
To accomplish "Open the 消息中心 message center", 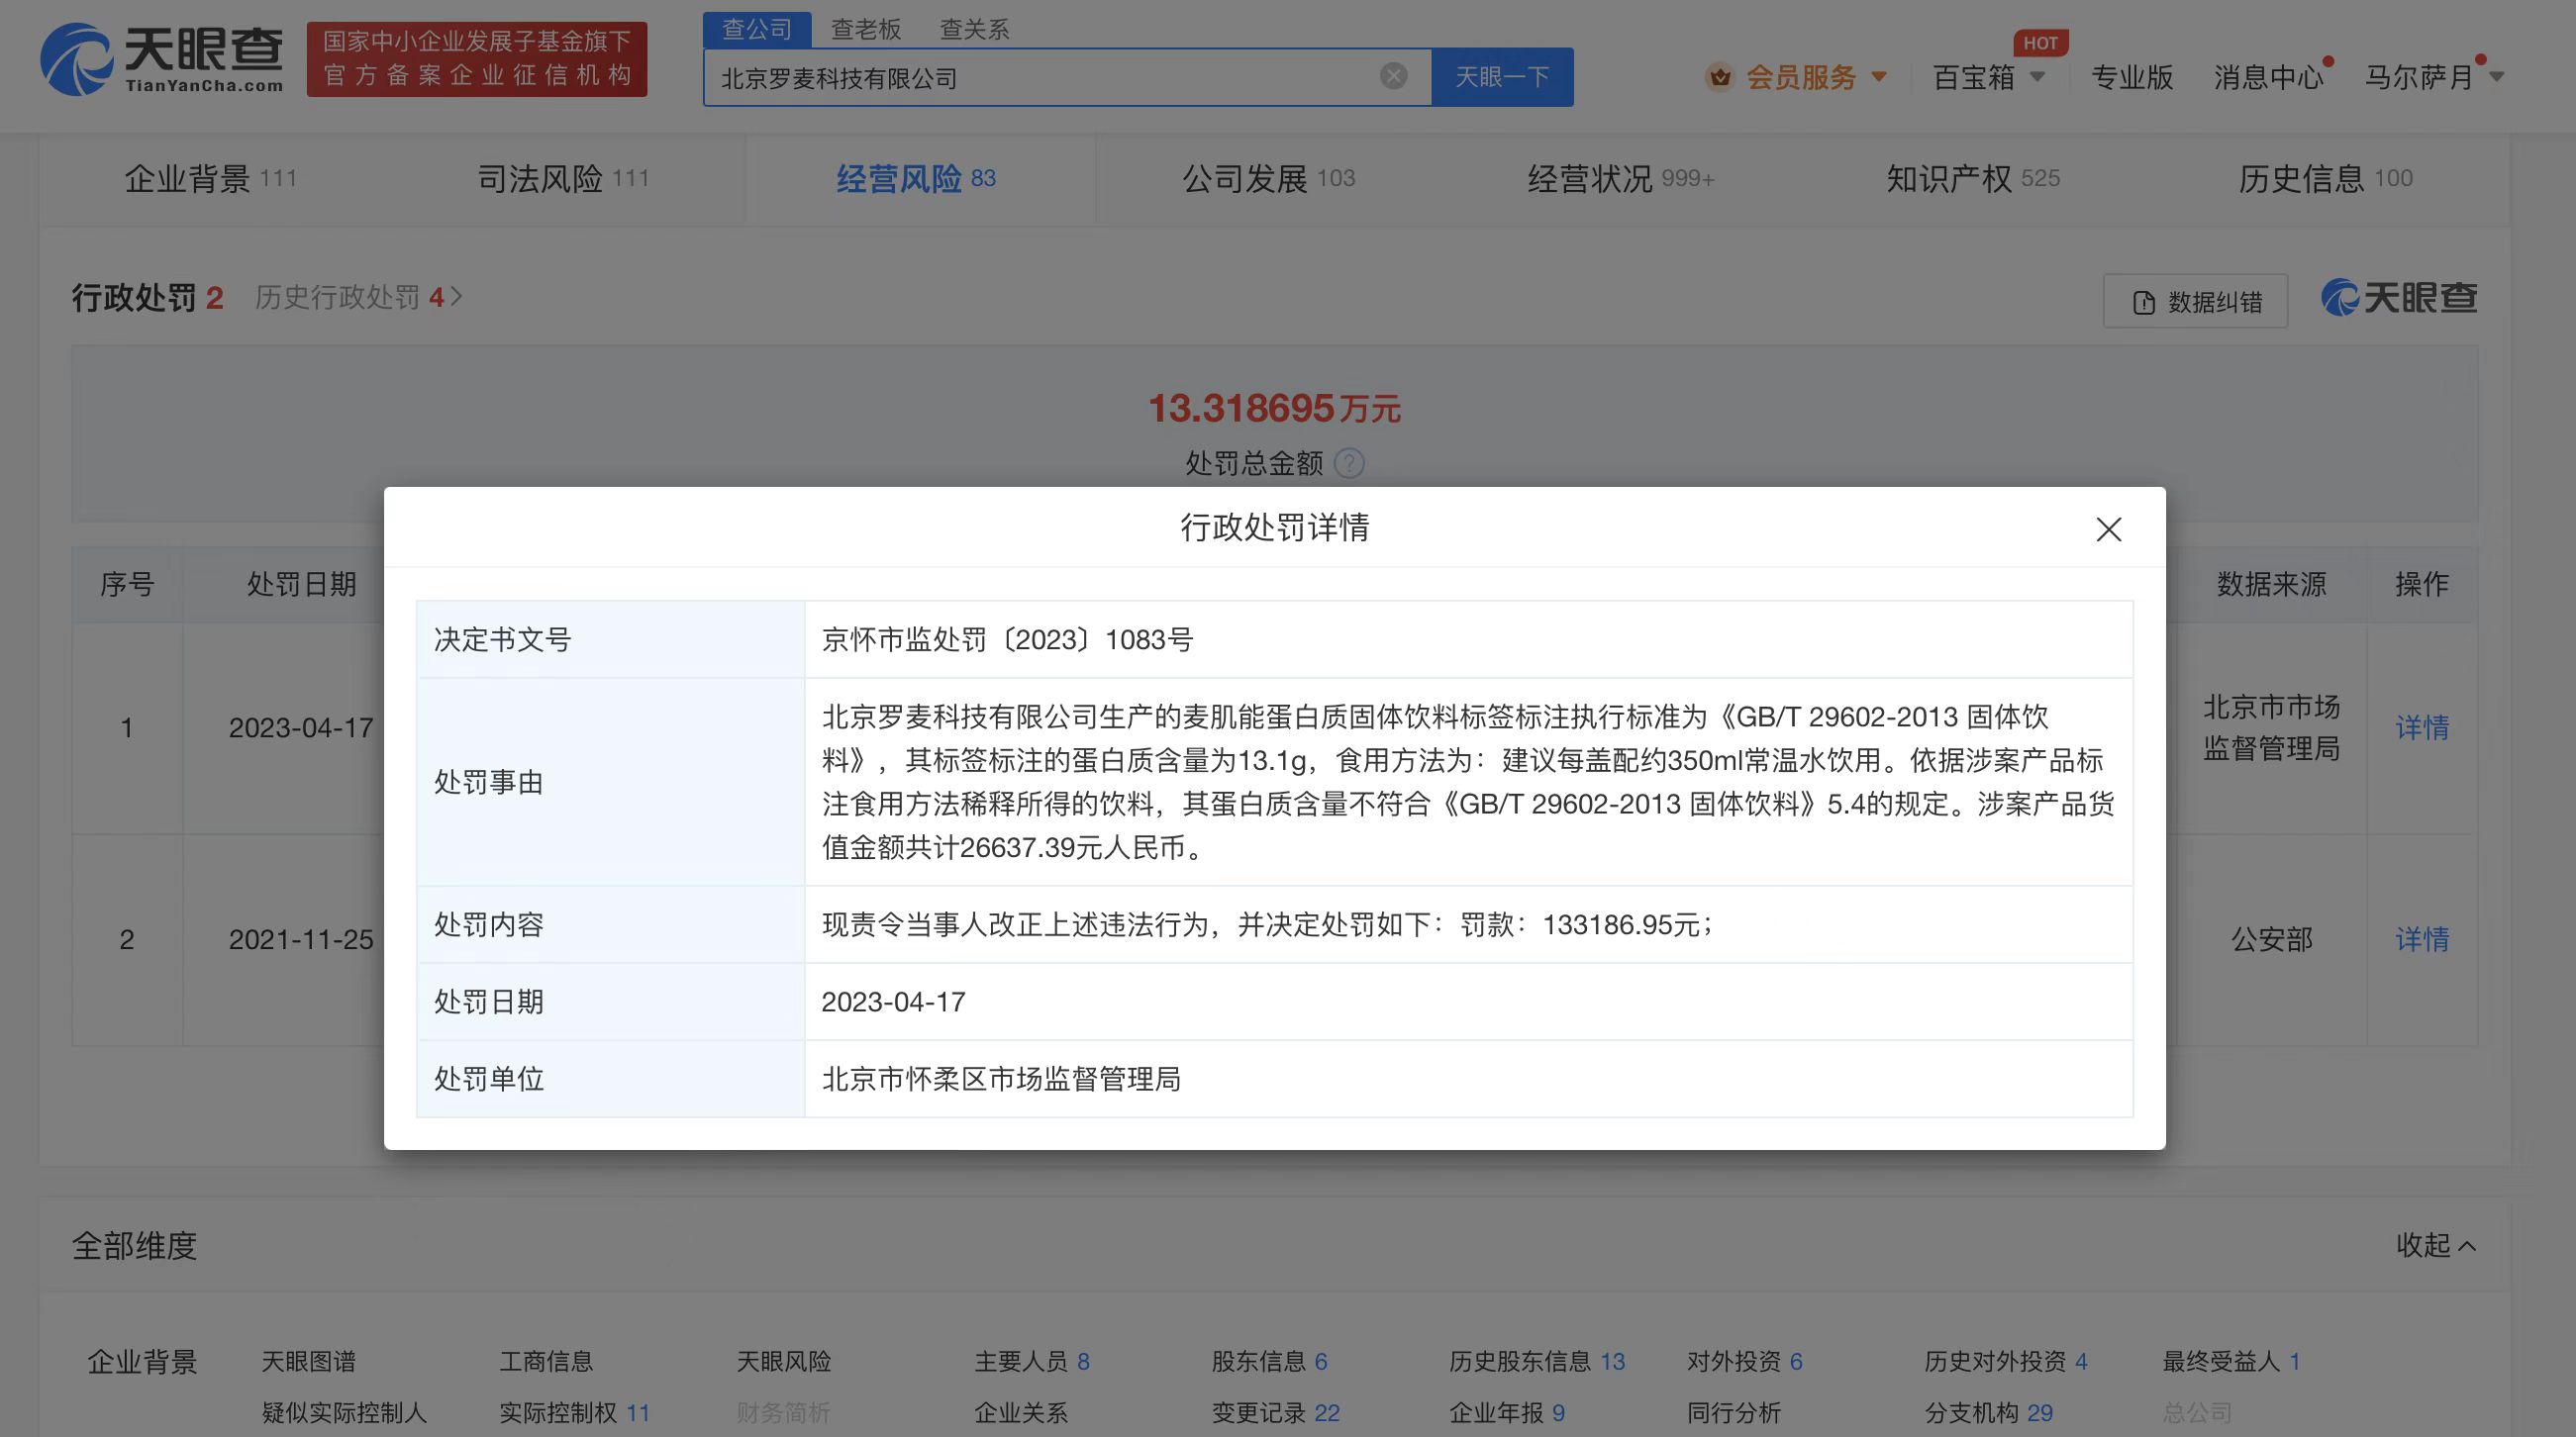I will 2268,77.
